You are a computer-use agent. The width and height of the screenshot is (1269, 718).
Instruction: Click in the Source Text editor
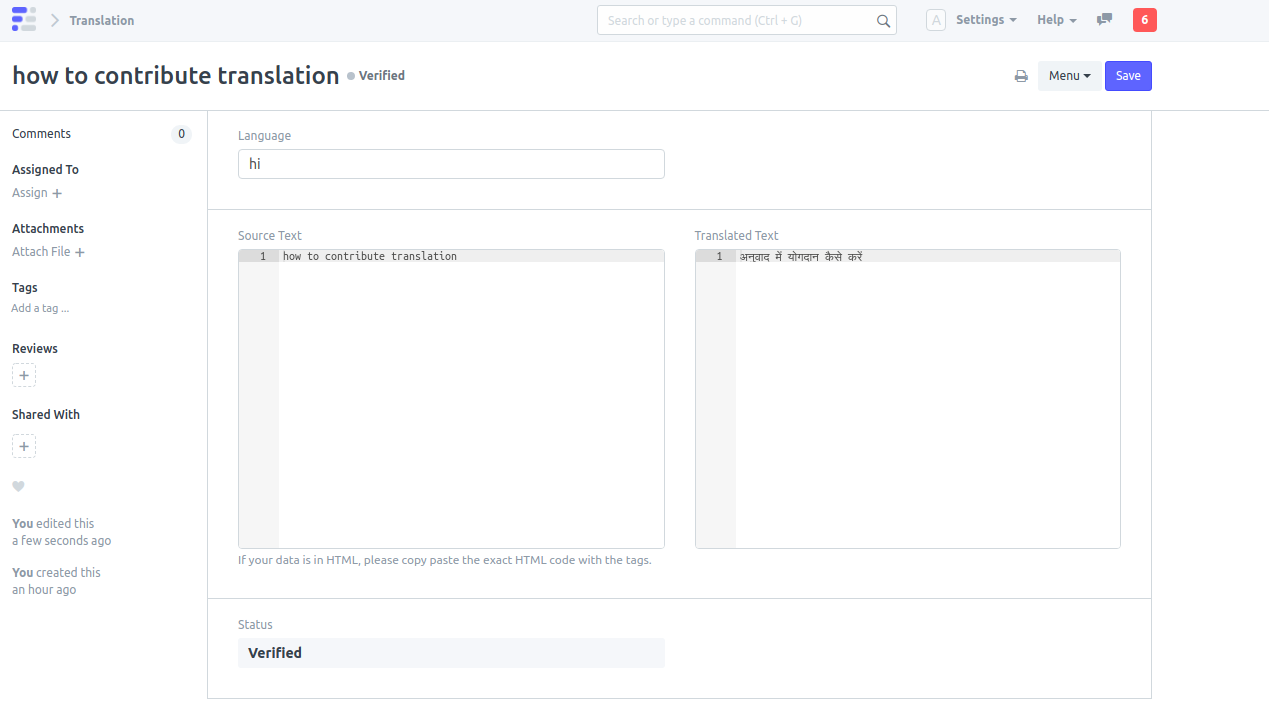point(470,400)
